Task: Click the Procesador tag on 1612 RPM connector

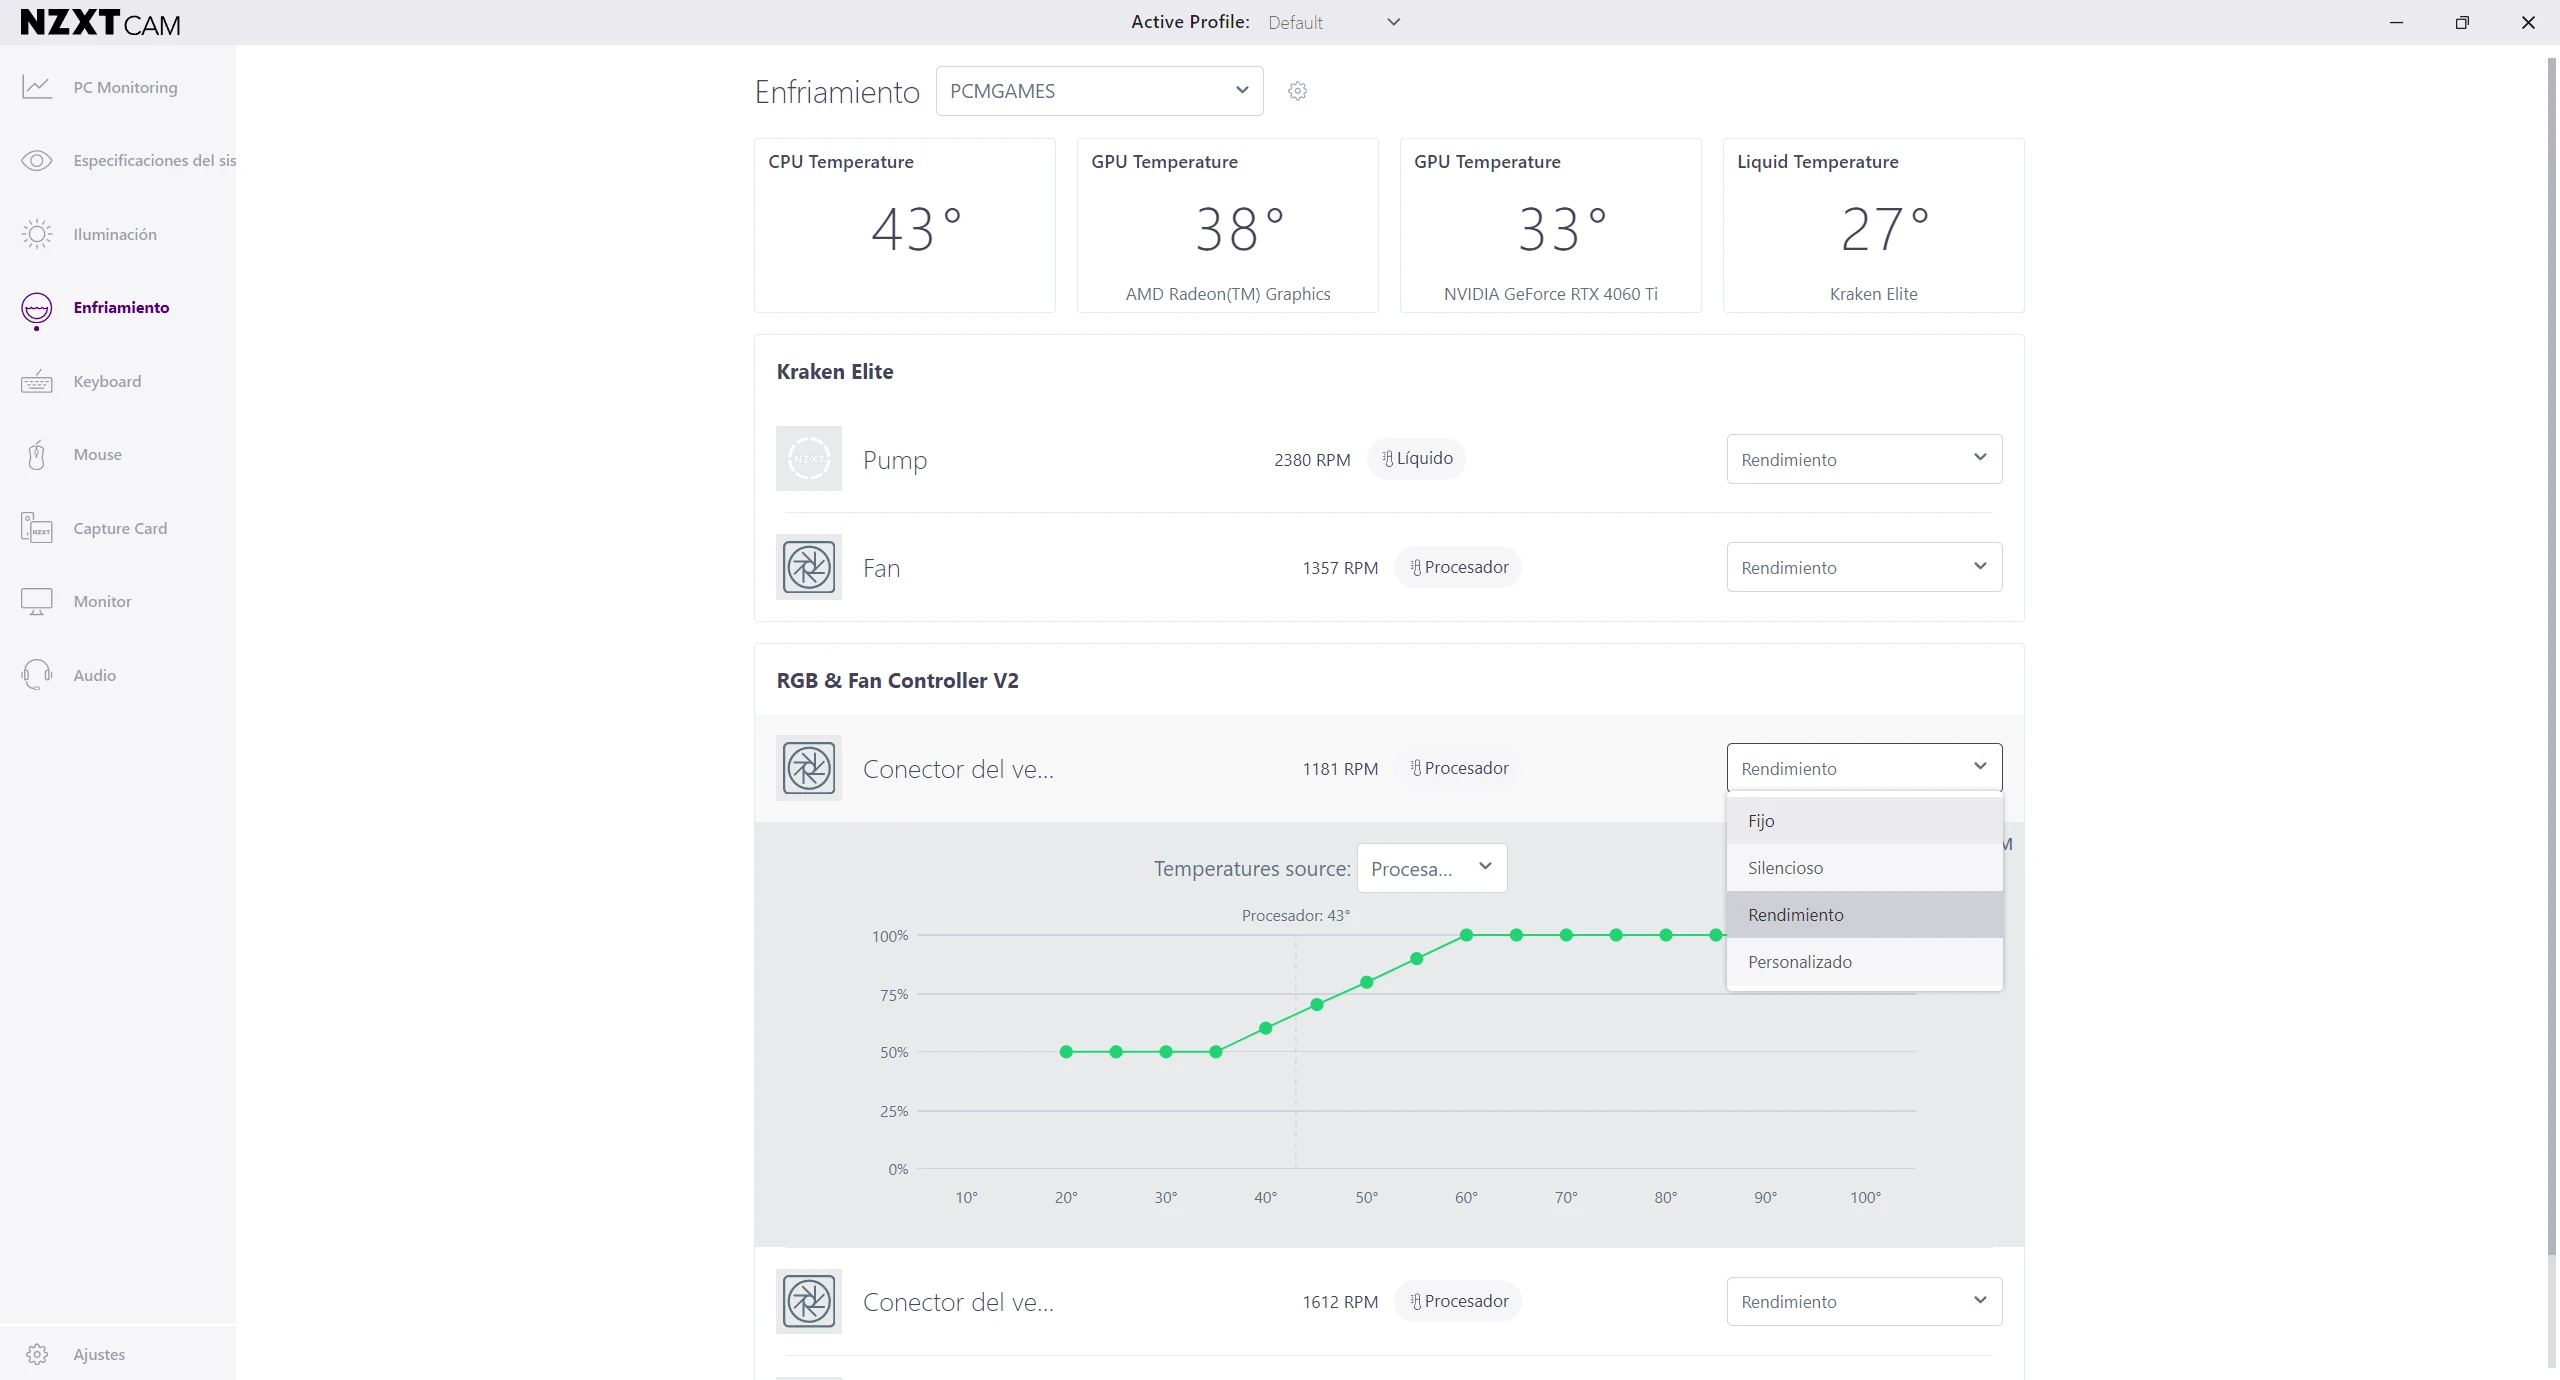Action: click(1458, 1301)
